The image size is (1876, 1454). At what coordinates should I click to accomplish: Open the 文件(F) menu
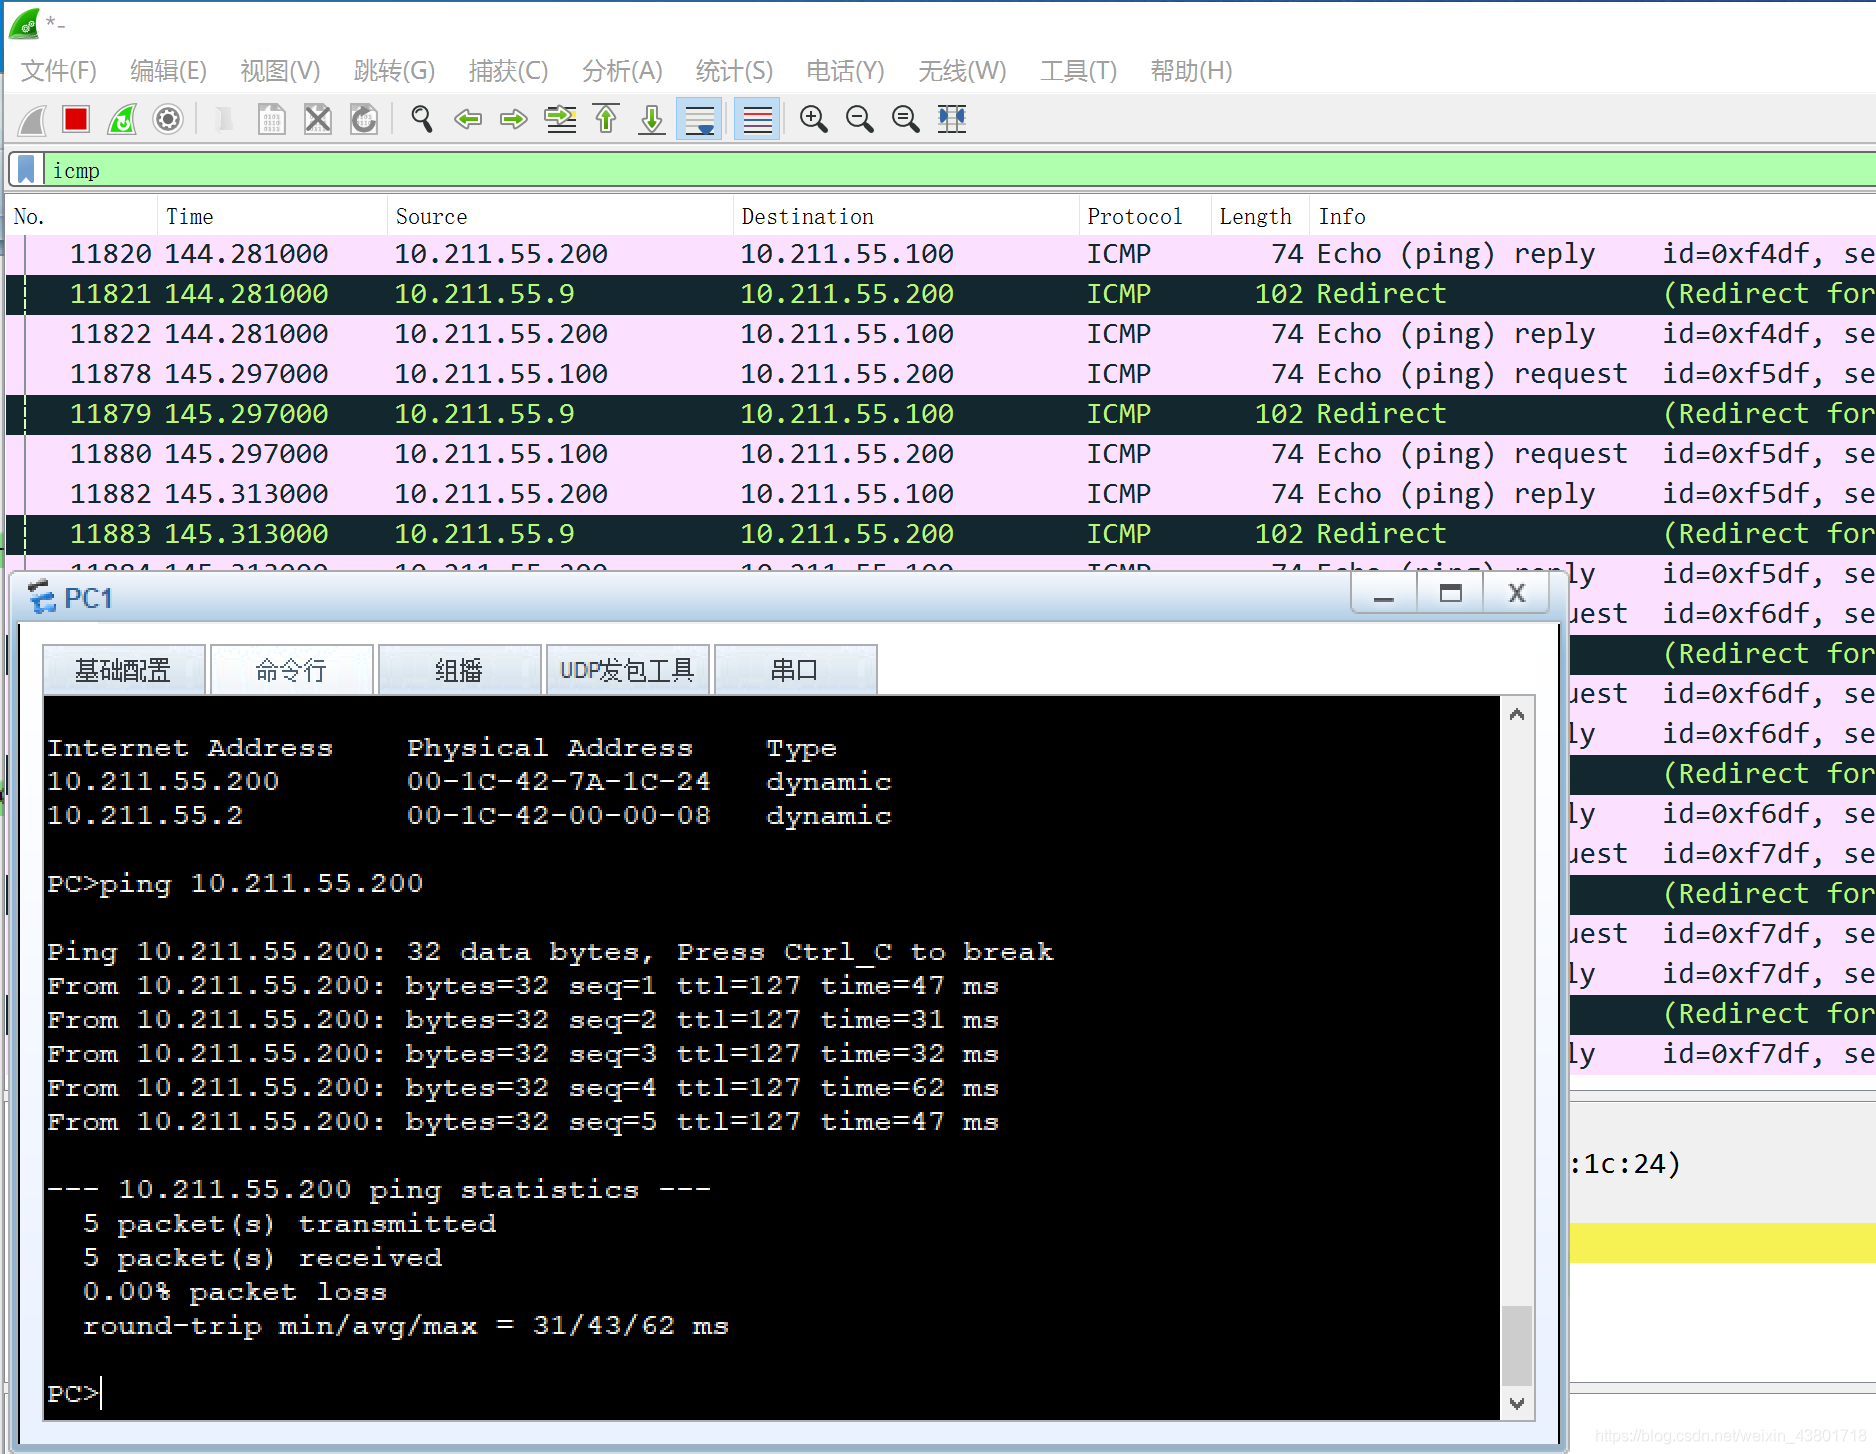[59, 71]
